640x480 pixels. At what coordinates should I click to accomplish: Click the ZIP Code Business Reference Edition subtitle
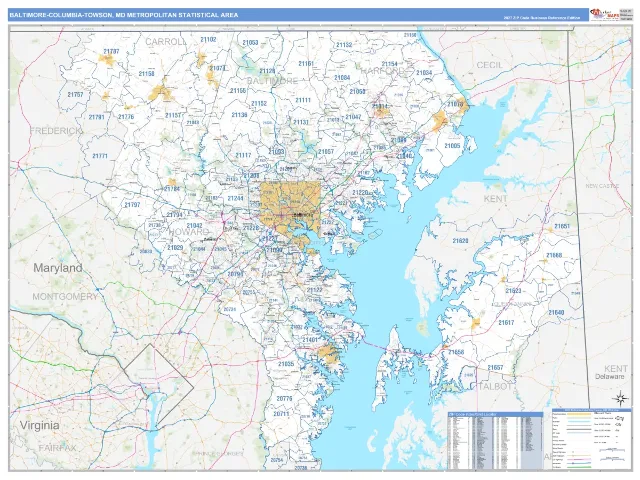pyautogui.click(x=544, y=18)
